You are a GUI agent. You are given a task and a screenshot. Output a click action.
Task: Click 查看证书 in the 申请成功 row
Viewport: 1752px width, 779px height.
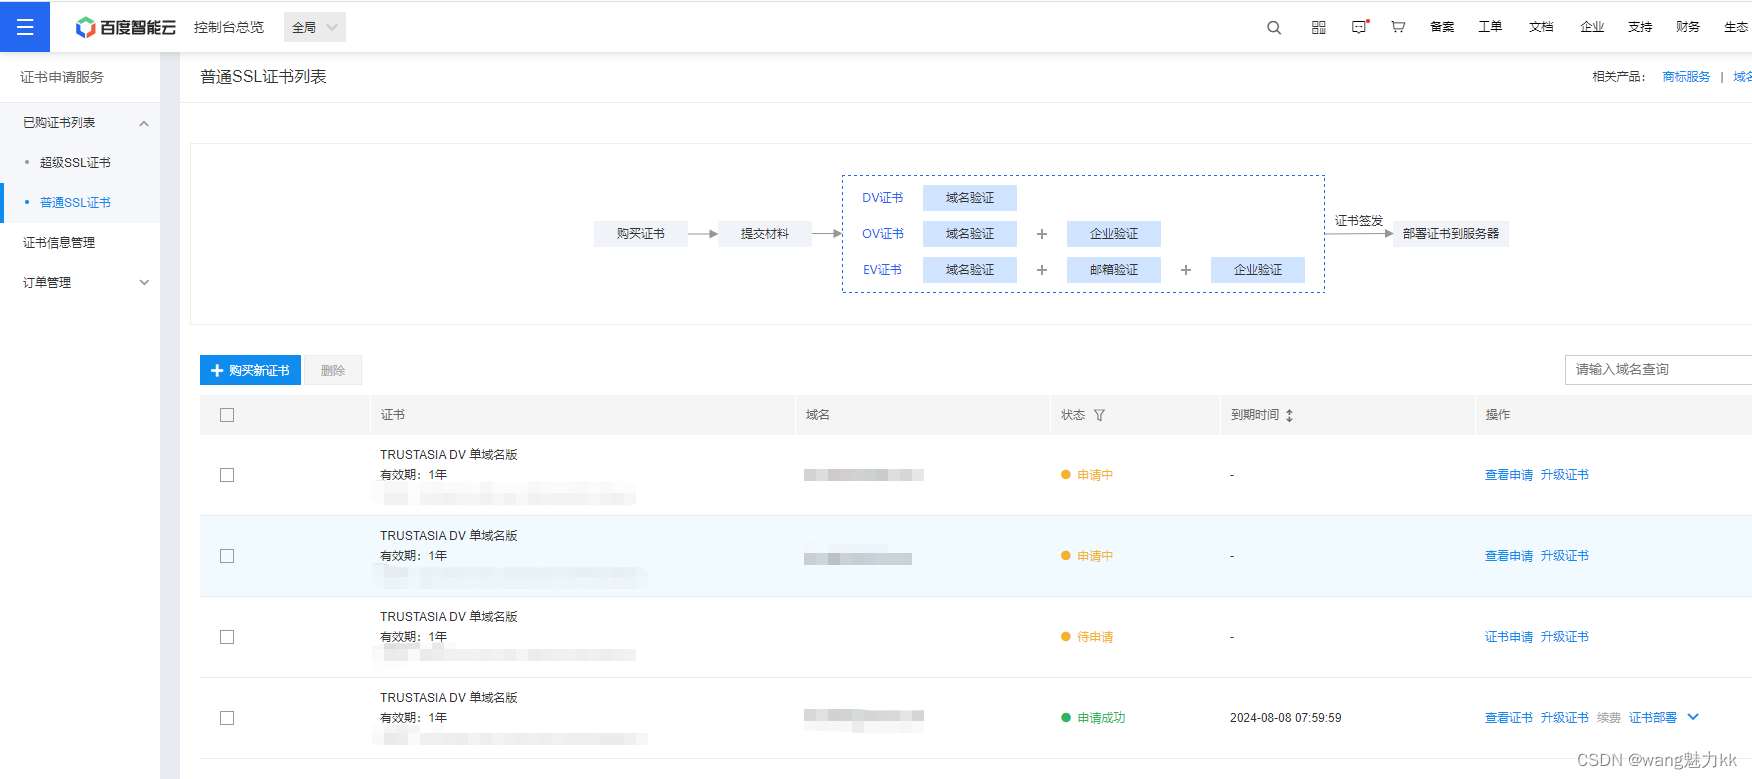click(1508, 718)
